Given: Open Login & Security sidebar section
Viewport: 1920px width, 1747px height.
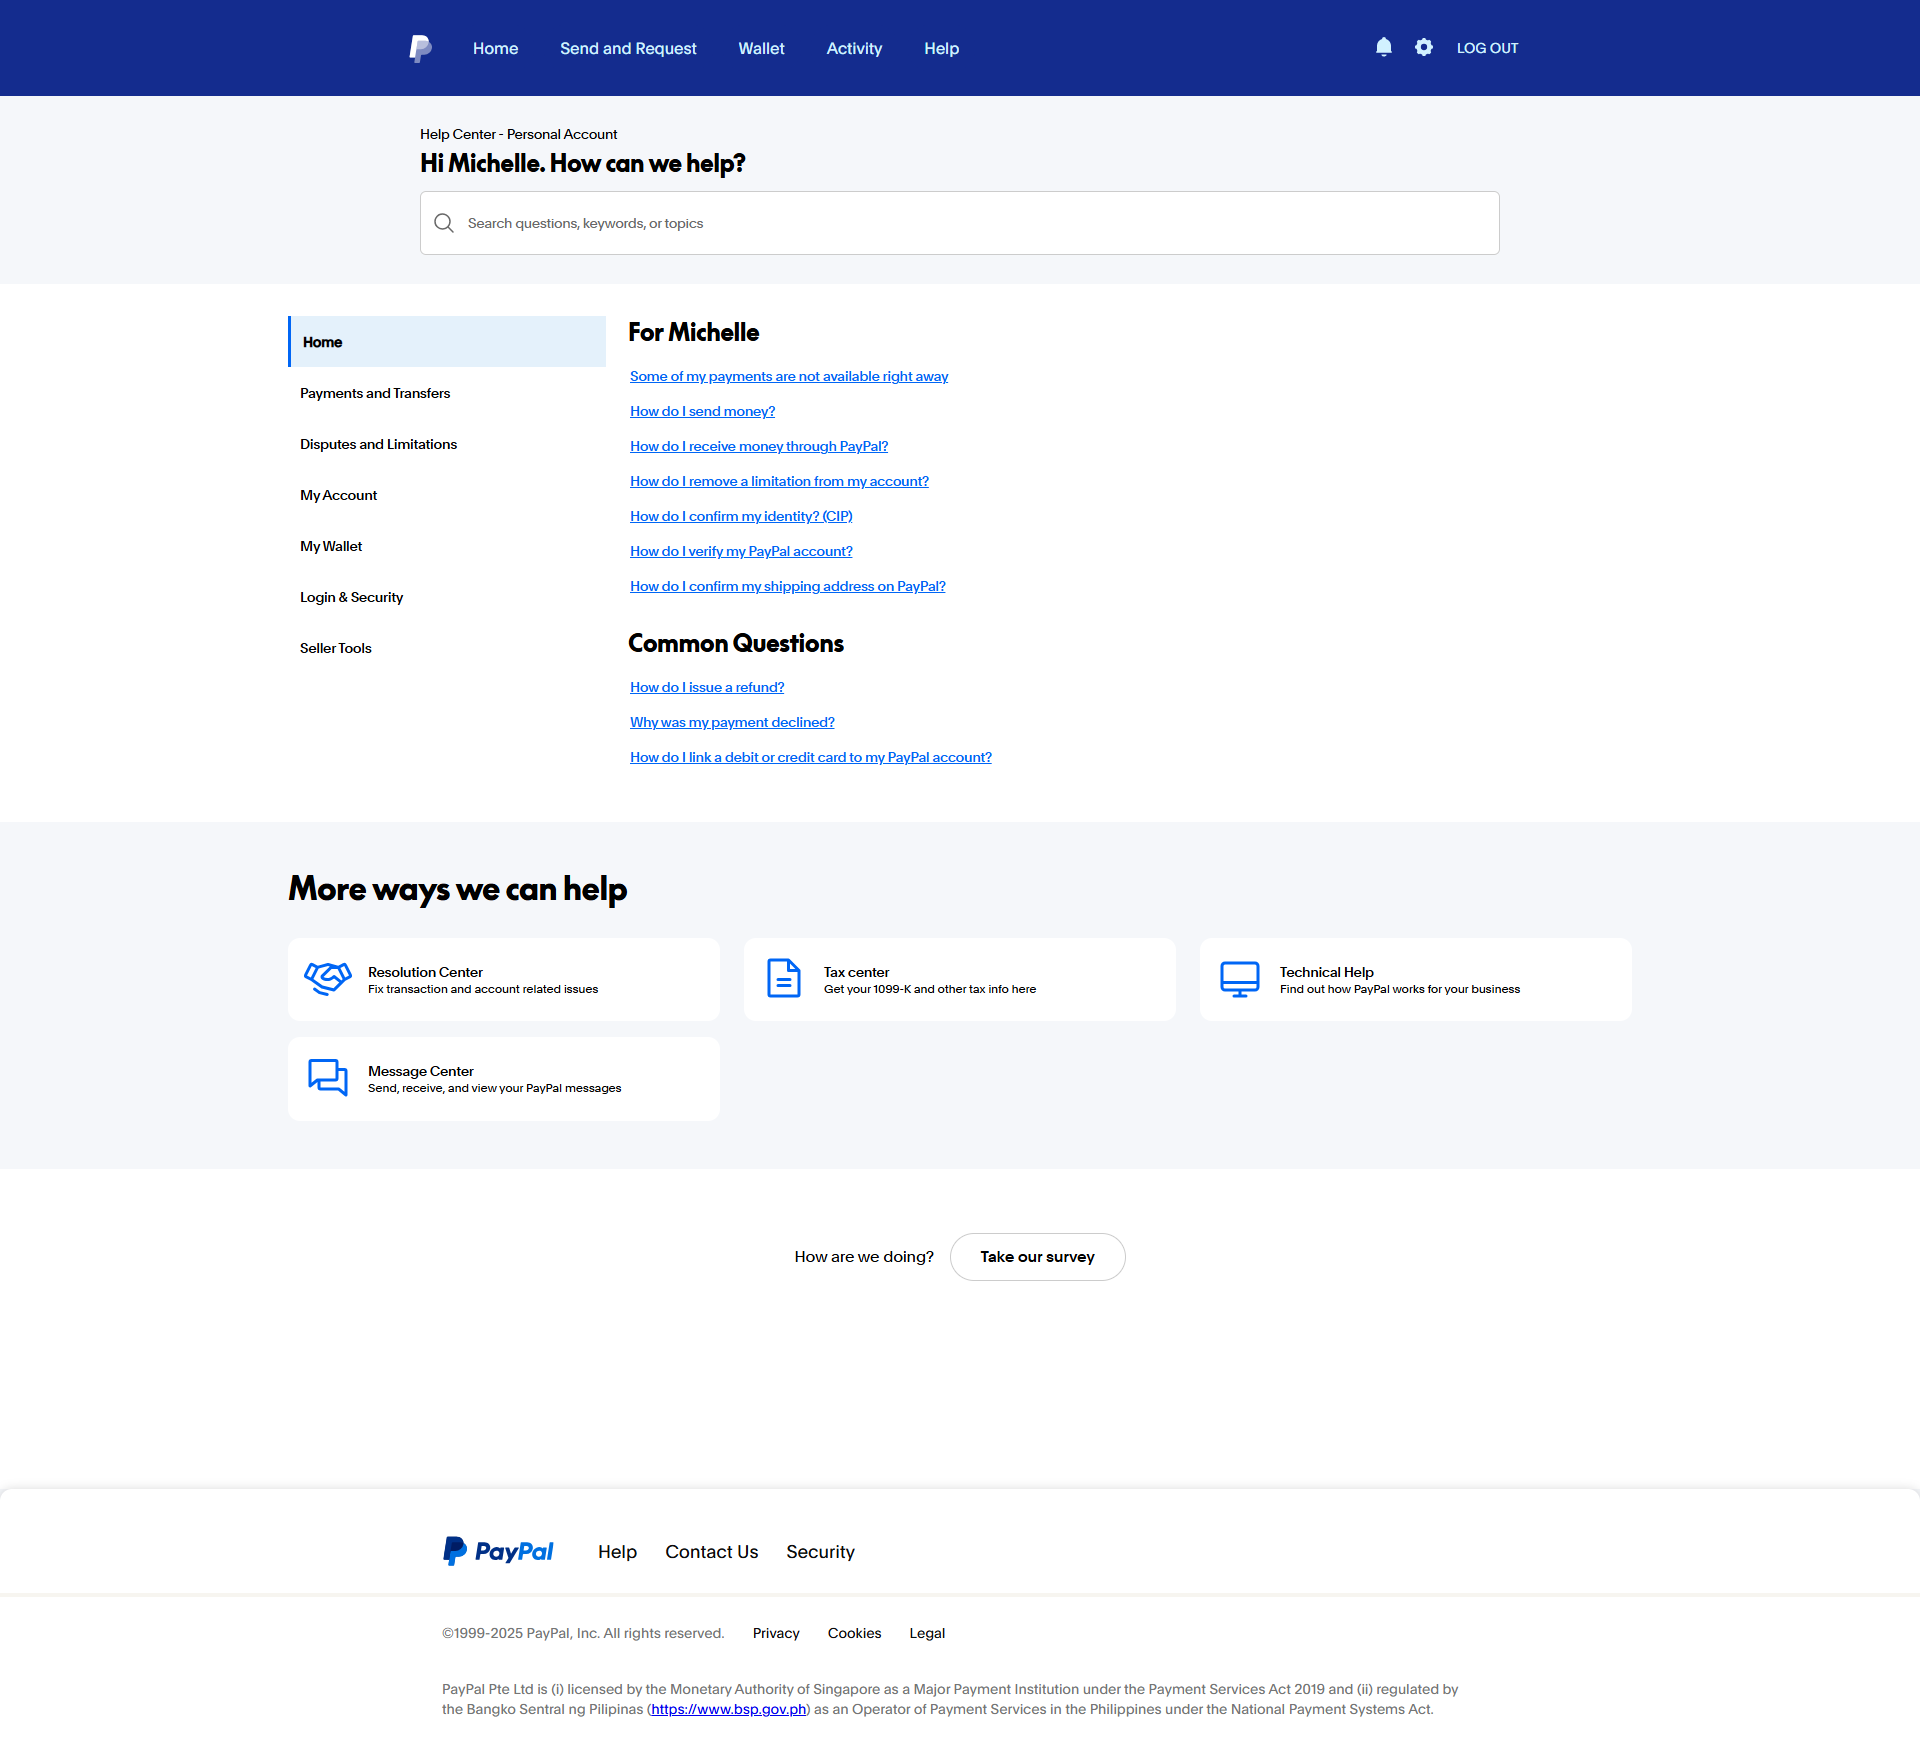Looking at the screenshot, I should 351,597.
